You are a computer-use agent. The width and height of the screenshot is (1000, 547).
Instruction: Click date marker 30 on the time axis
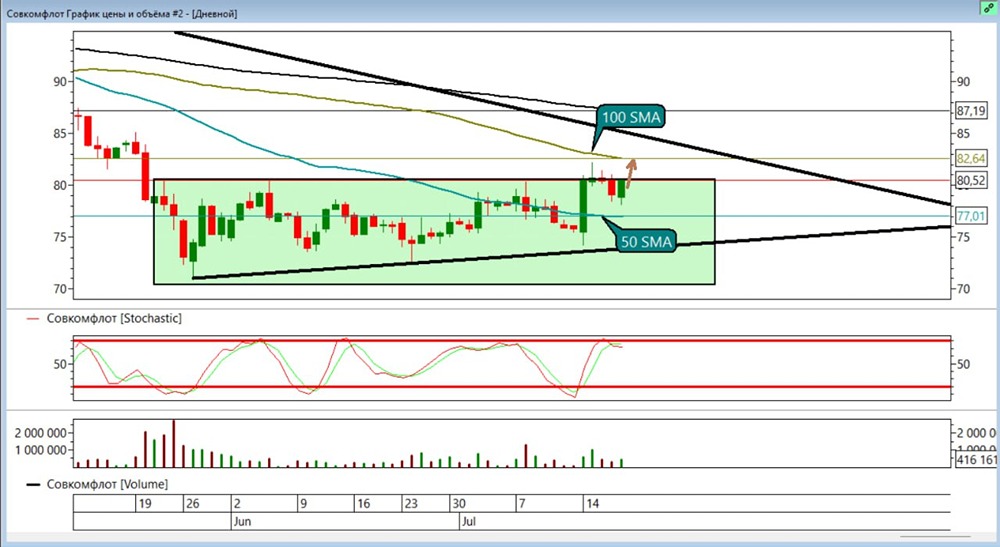coord(459,504)
